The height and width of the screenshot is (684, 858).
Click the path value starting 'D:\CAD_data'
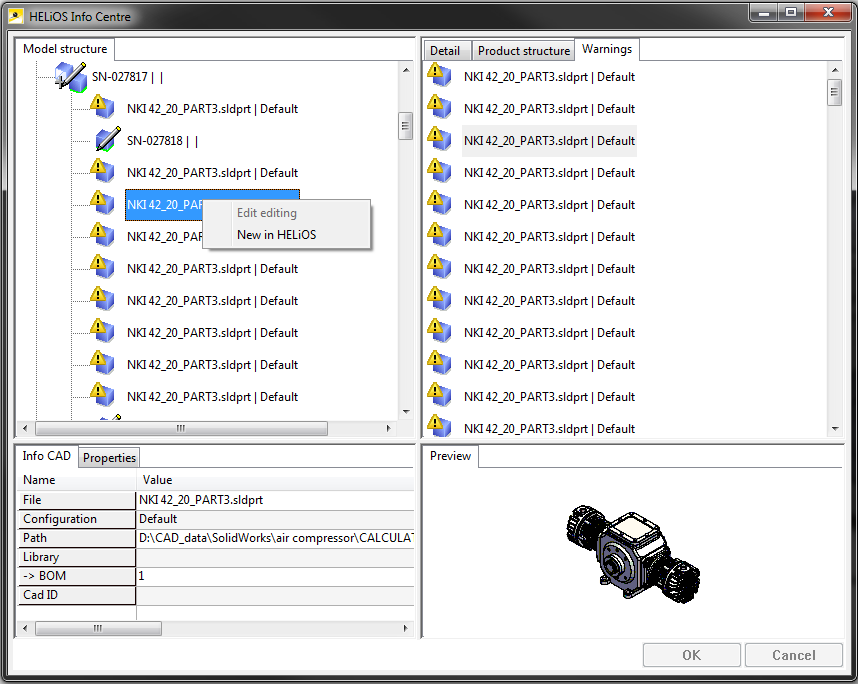click(x=275, y=538)
